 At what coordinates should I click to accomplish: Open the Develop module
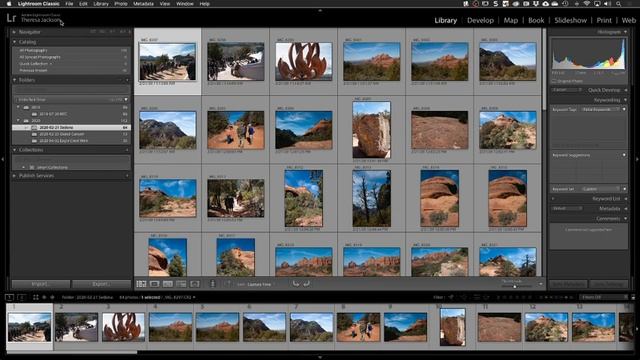coord(480,20)
